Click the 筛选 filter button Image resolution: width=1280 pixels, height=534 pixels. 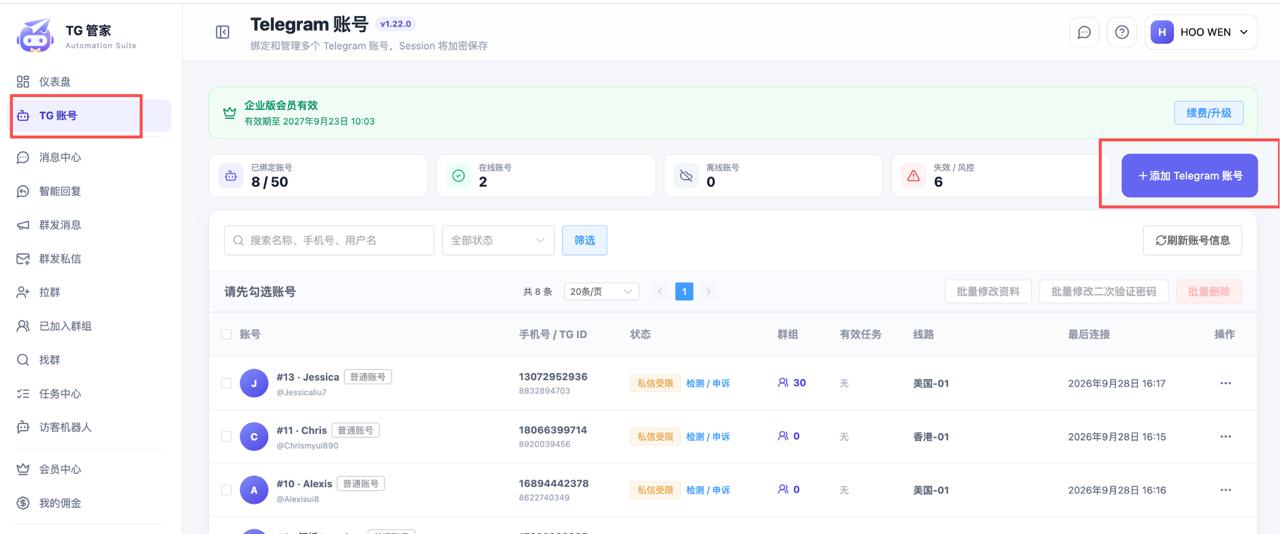click(585, 240)
